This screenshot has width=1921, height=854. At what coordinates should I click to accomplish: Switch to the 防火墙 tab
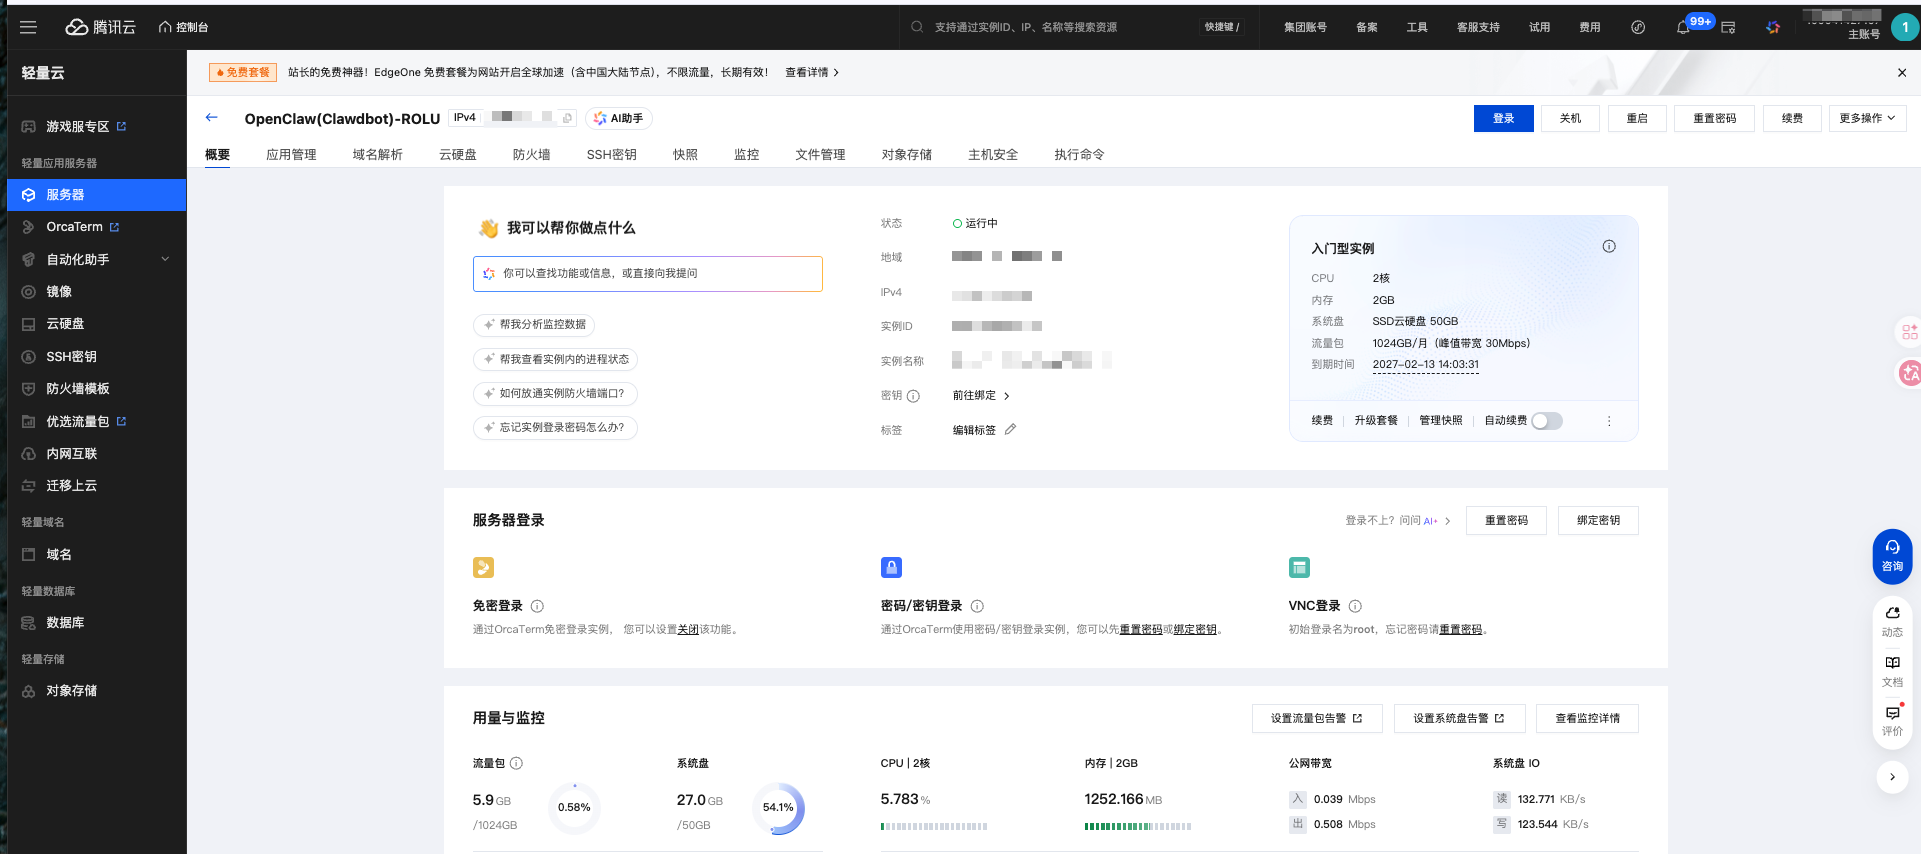point(531,154)
